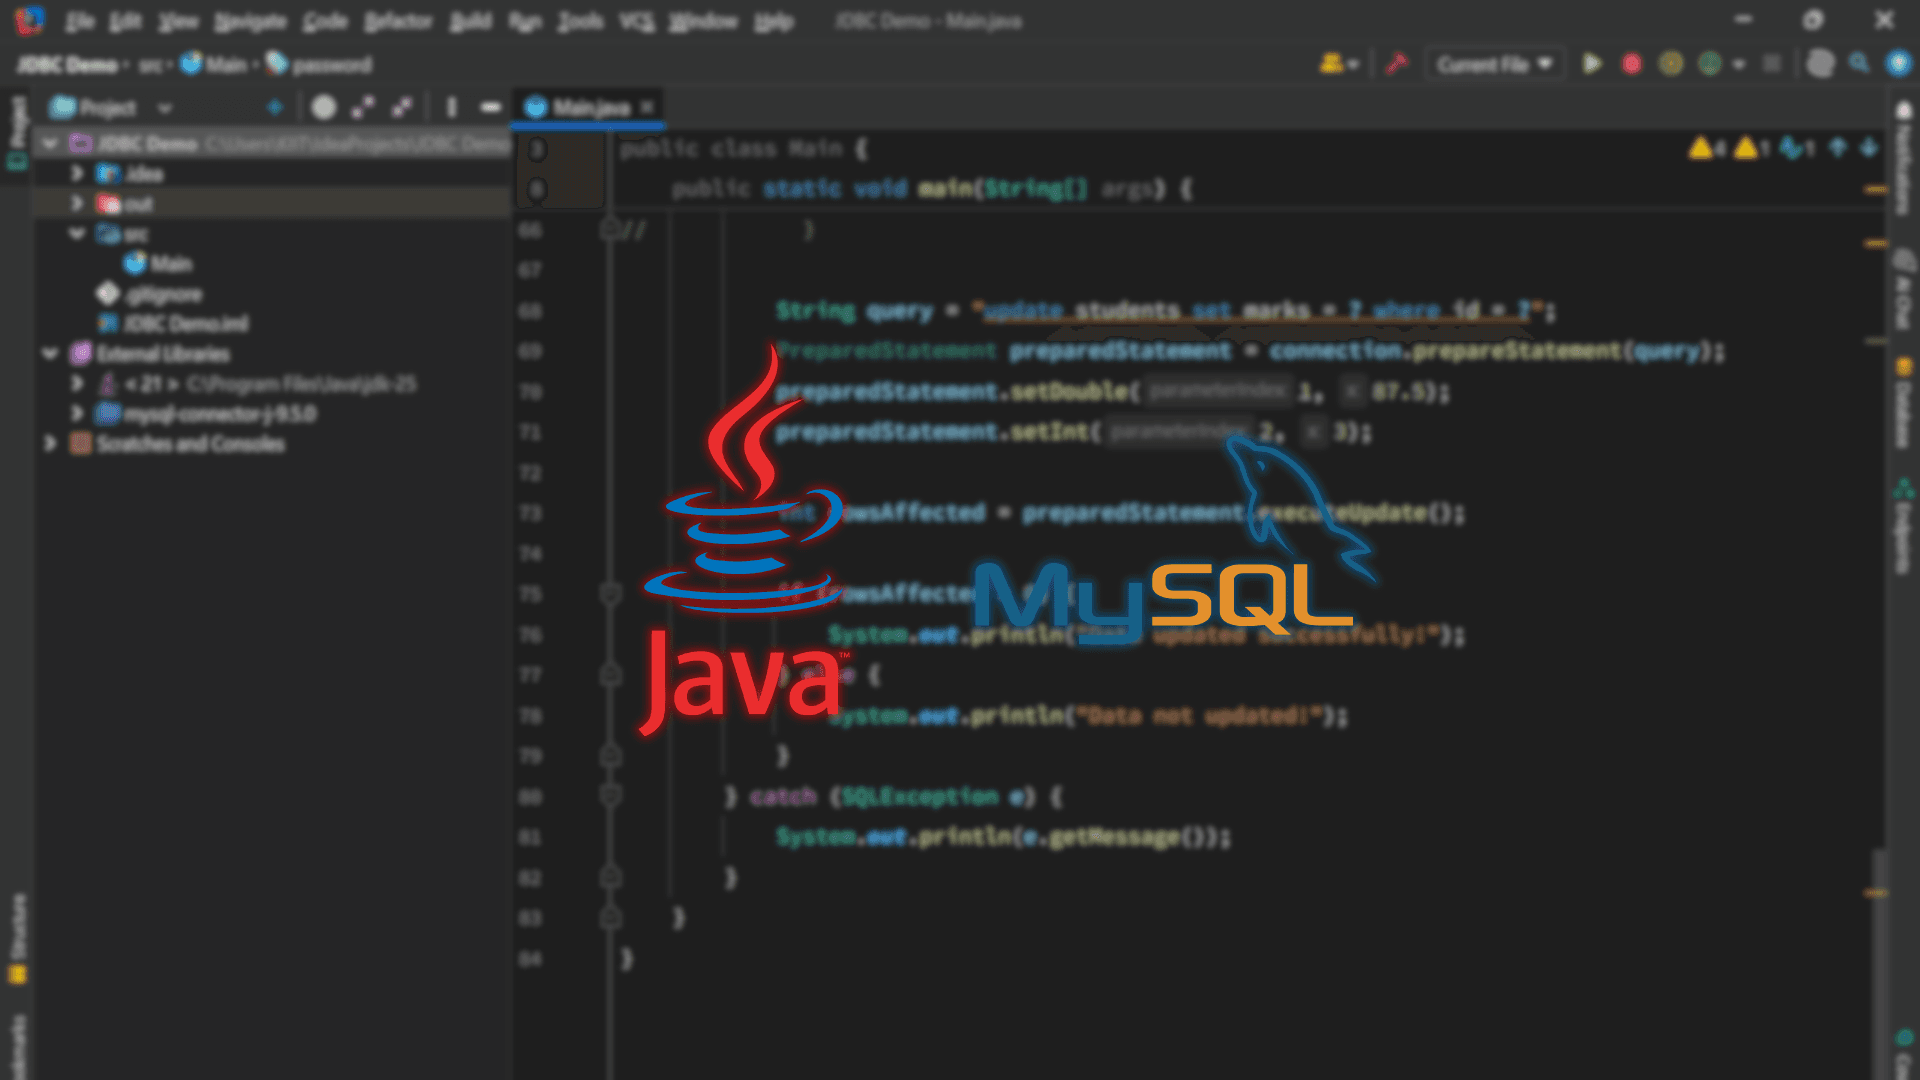Run the Main.java program with the green Run icon

(1593, 63)
